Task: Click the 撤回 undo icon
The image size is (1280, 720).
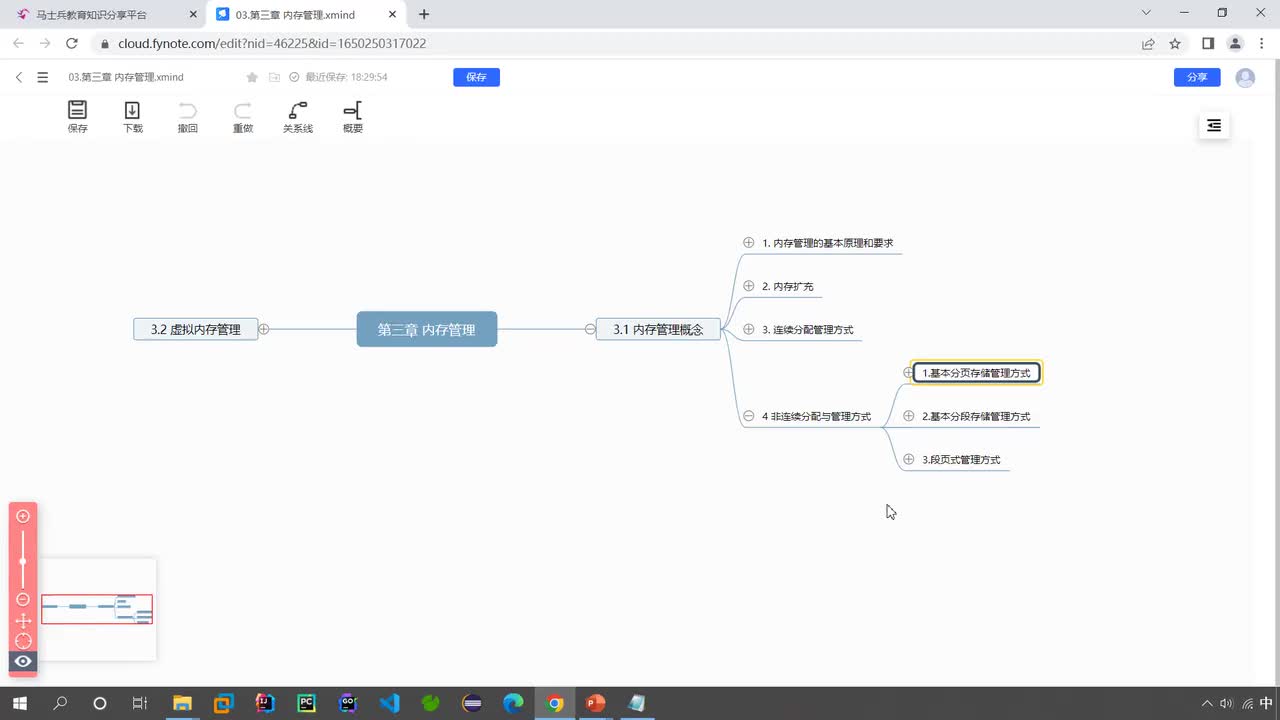Action: coord(187,116)
